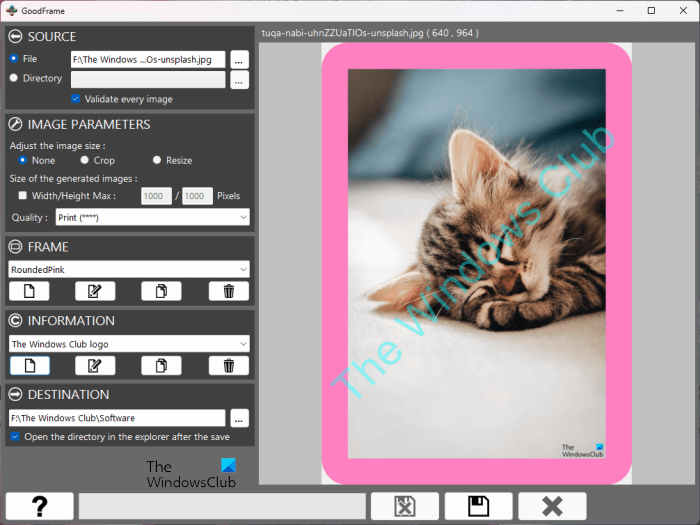
Task: Create a new information entry
Action: click(x=29, y=366)
